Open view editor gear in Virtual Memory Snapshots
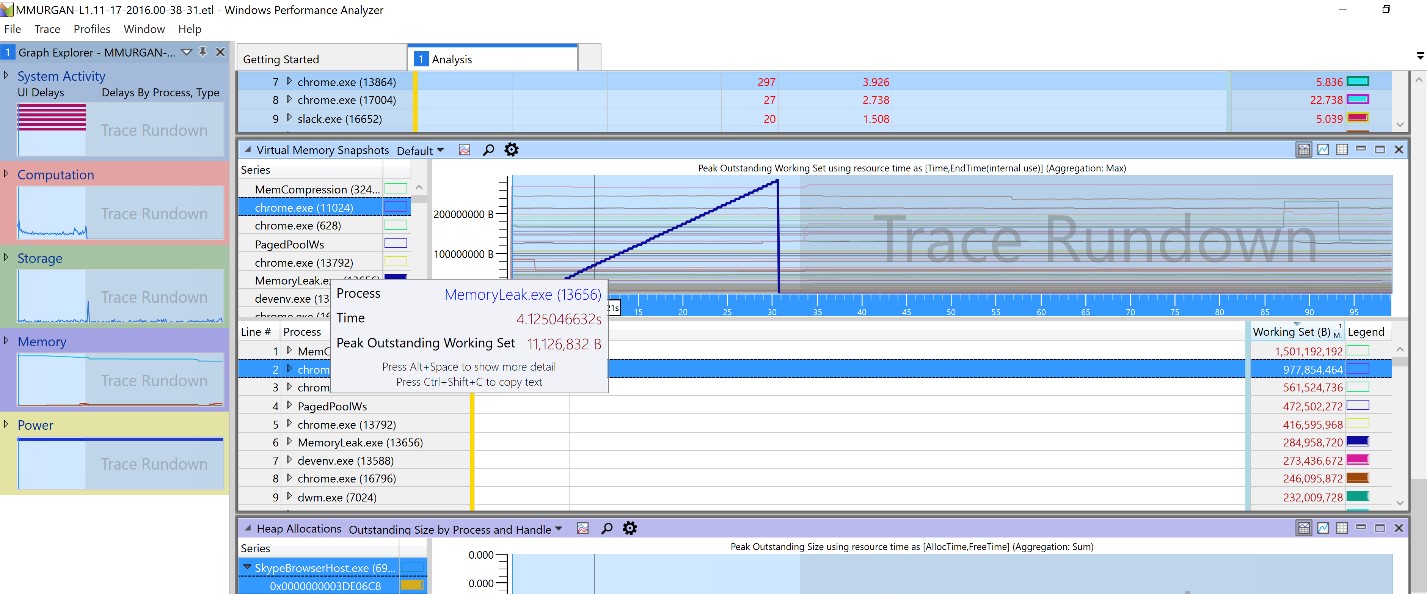Image resolution: width=1427 pixels, height=594 pixels. pyautogui.click(x=511, y=150)
